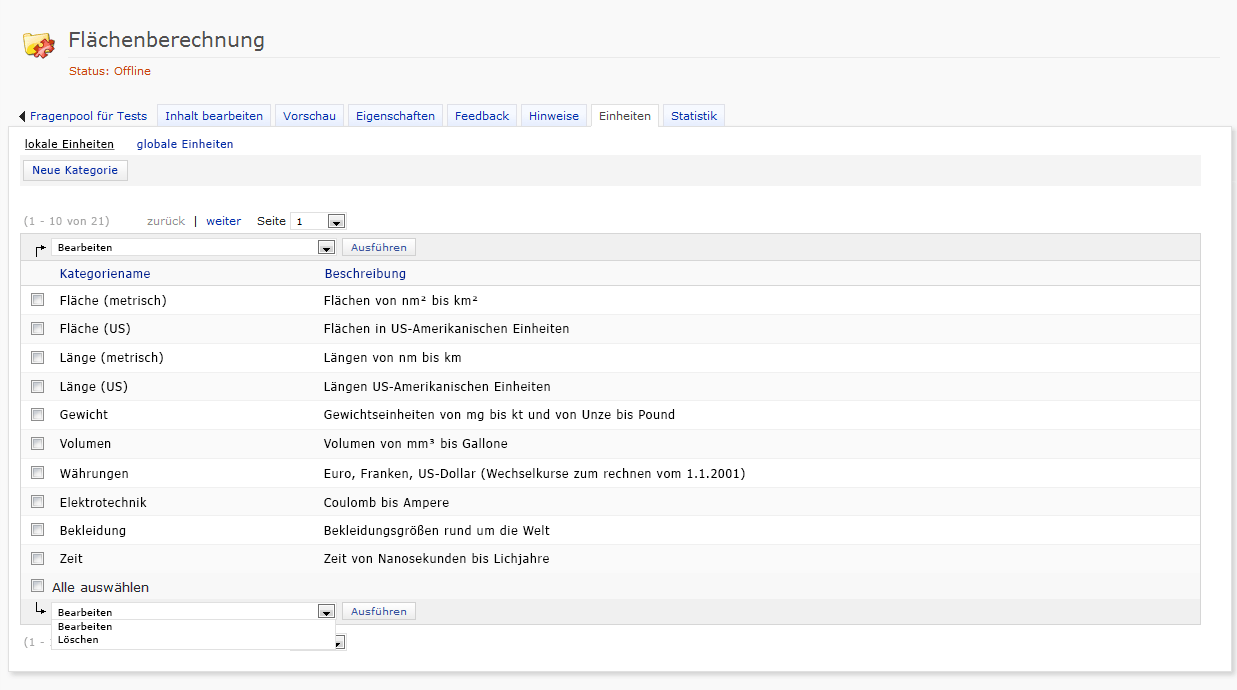This screenshot has height=690, width=1237.
Task: Click the back arrow before Fragenpool für Tests
Action: (22, 117)
